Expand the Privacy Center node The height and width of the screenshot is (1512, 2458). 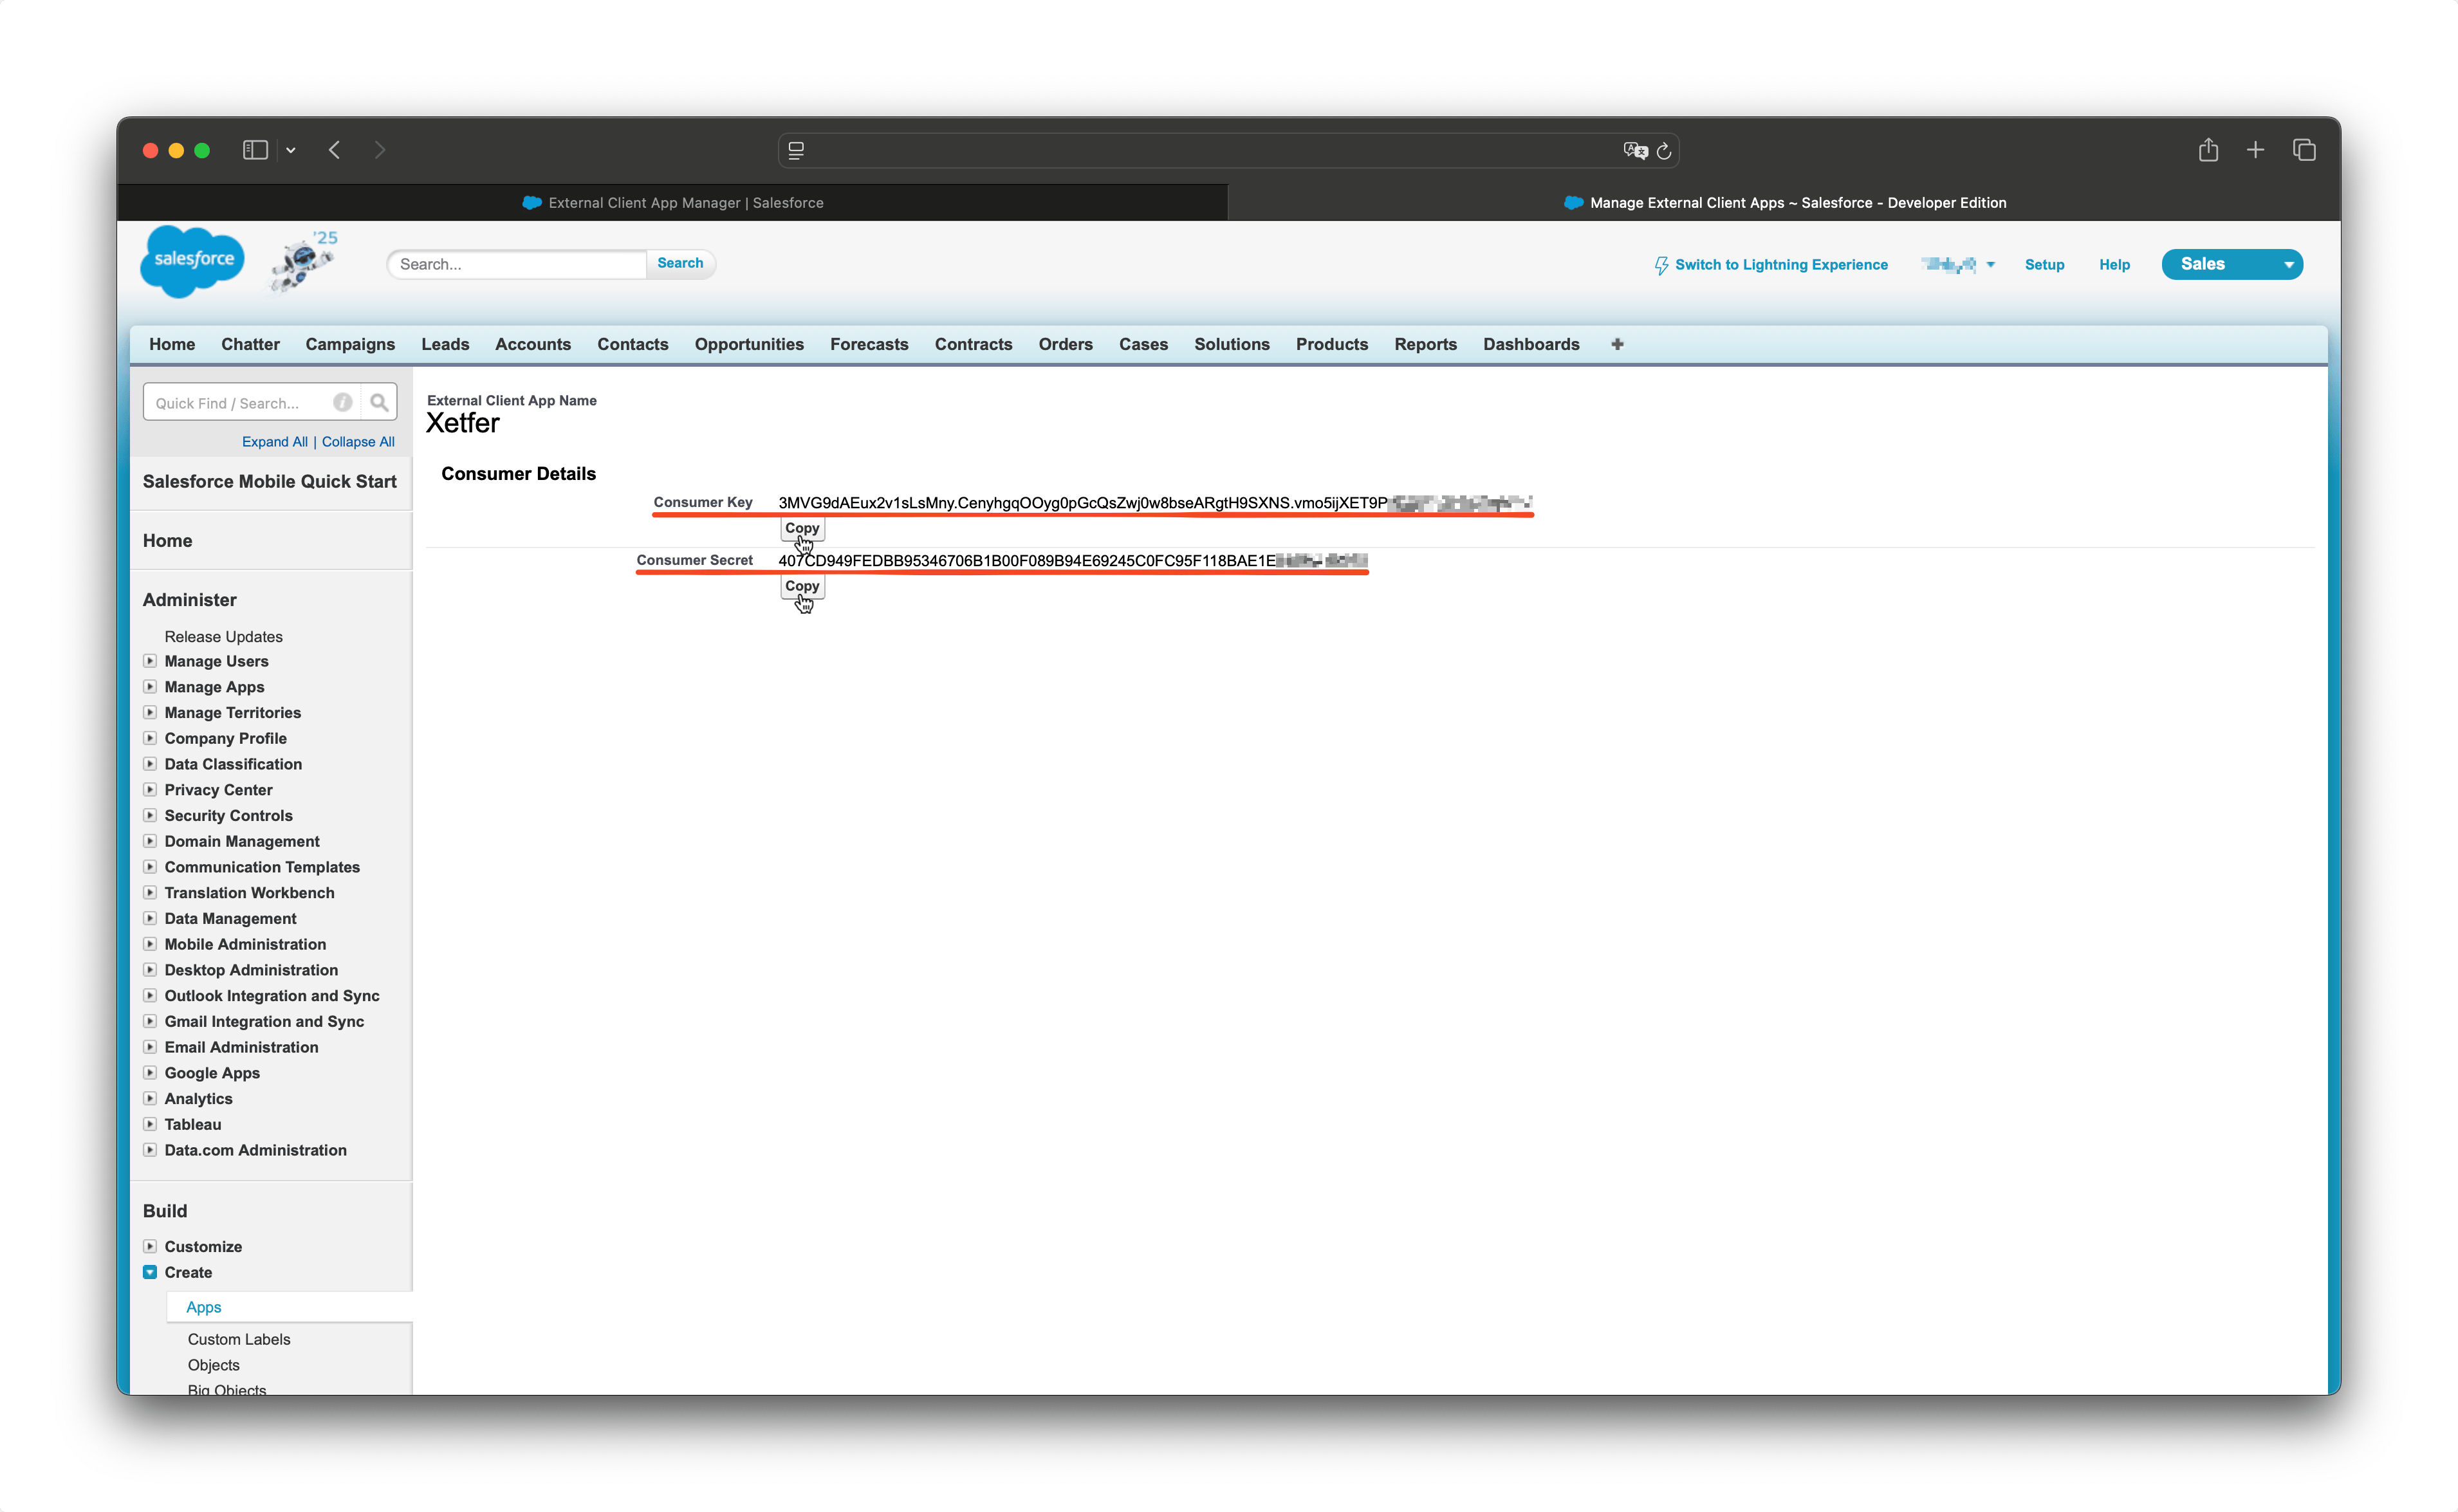pyautogui.click(x=150, y=790)
